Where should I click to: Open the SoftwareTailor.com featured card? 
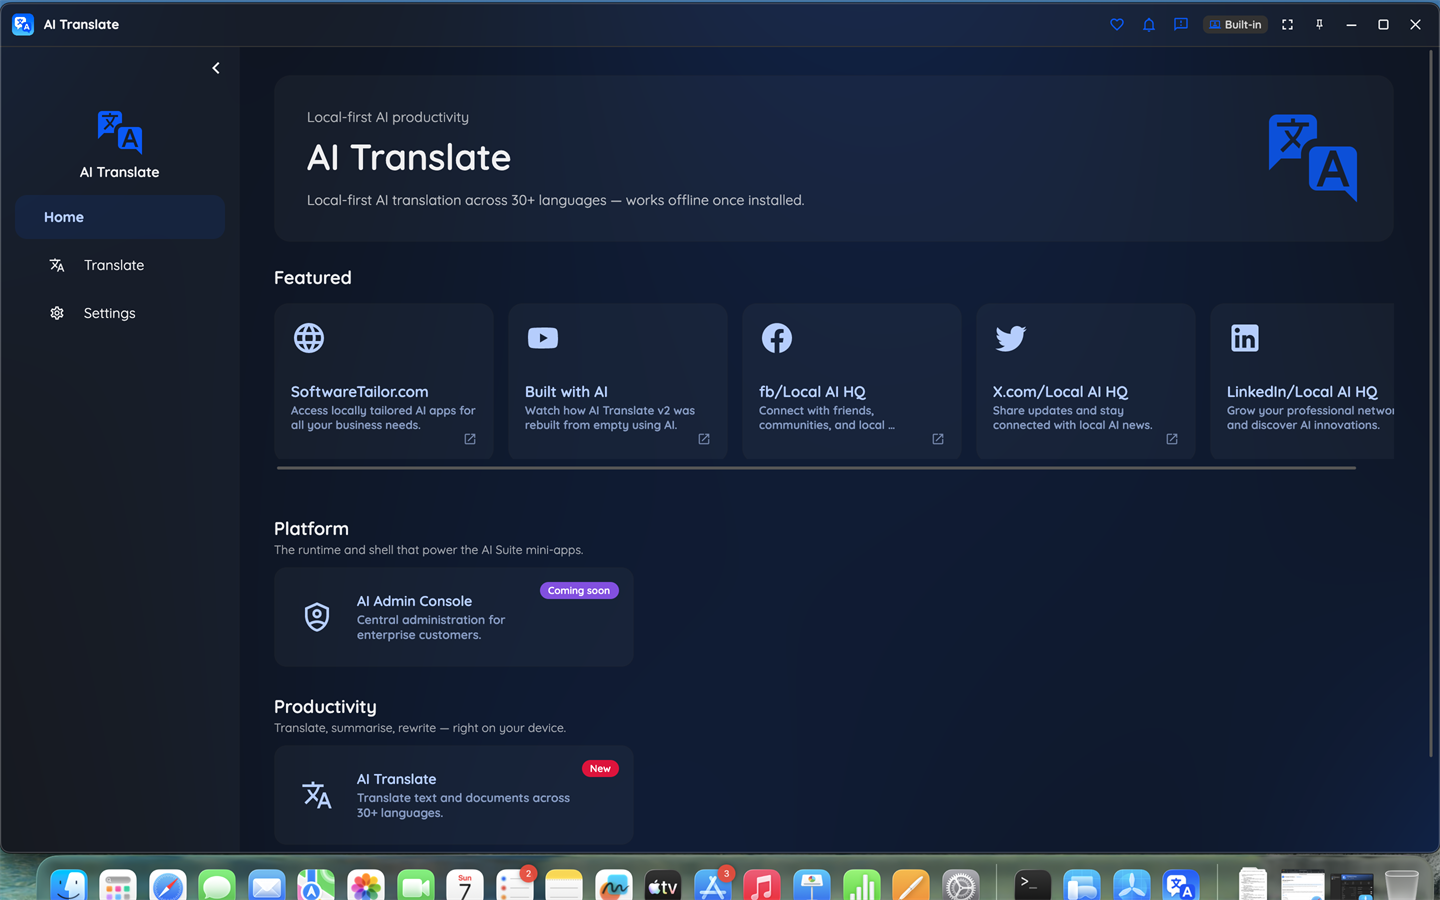coord(384,381)
